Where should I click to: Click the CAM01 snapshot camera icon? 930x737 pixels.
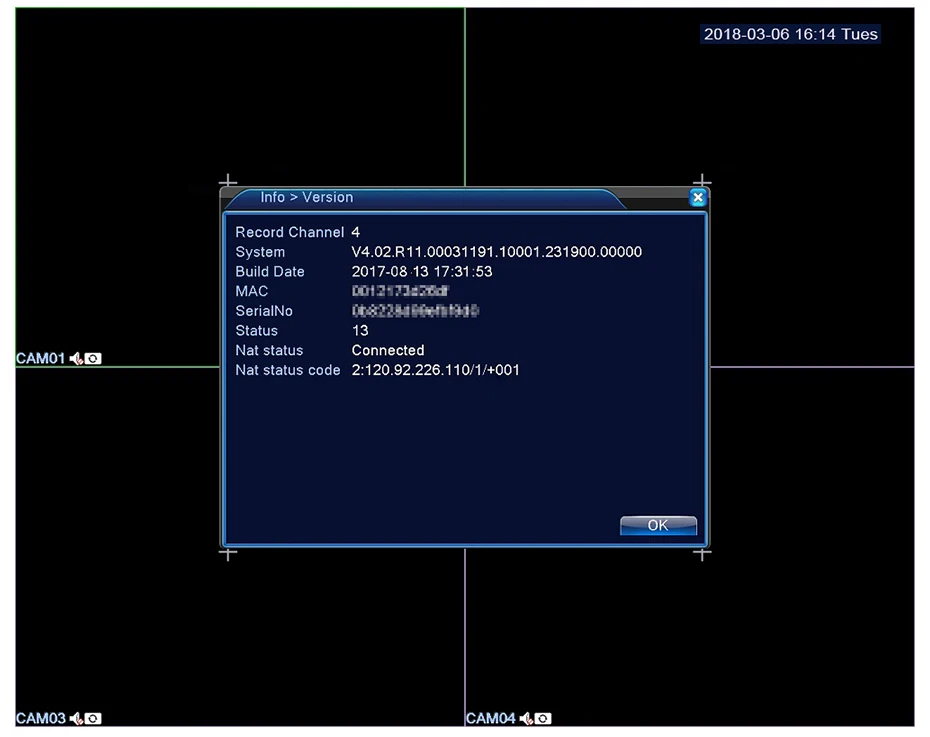coord(93,358)
